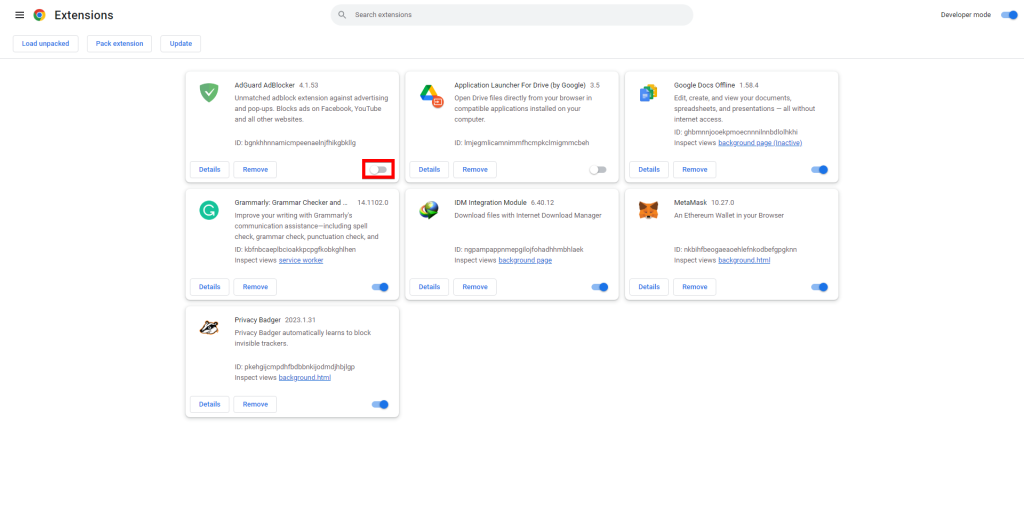Open Details for AdGuard AdBlocker
This screenshot has height=517, width=1024.
[210, 170]
